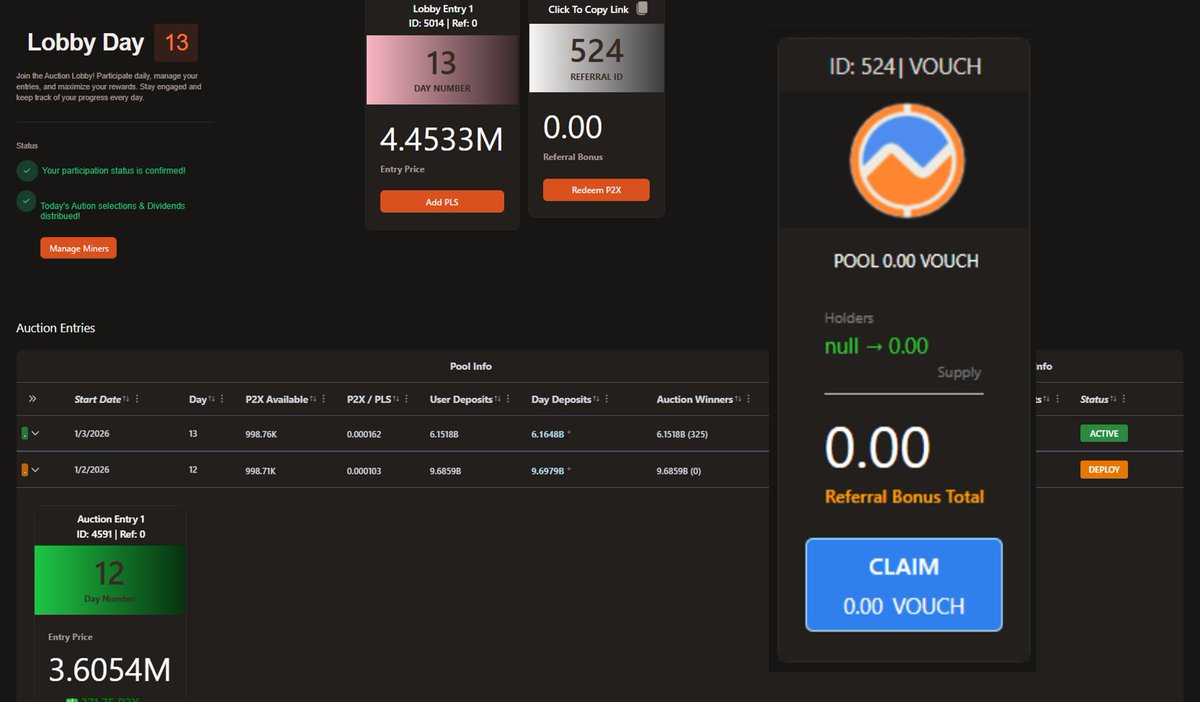Collapse the 1/2/2026 auction row

pyautogui.click(x=36, y=469)
